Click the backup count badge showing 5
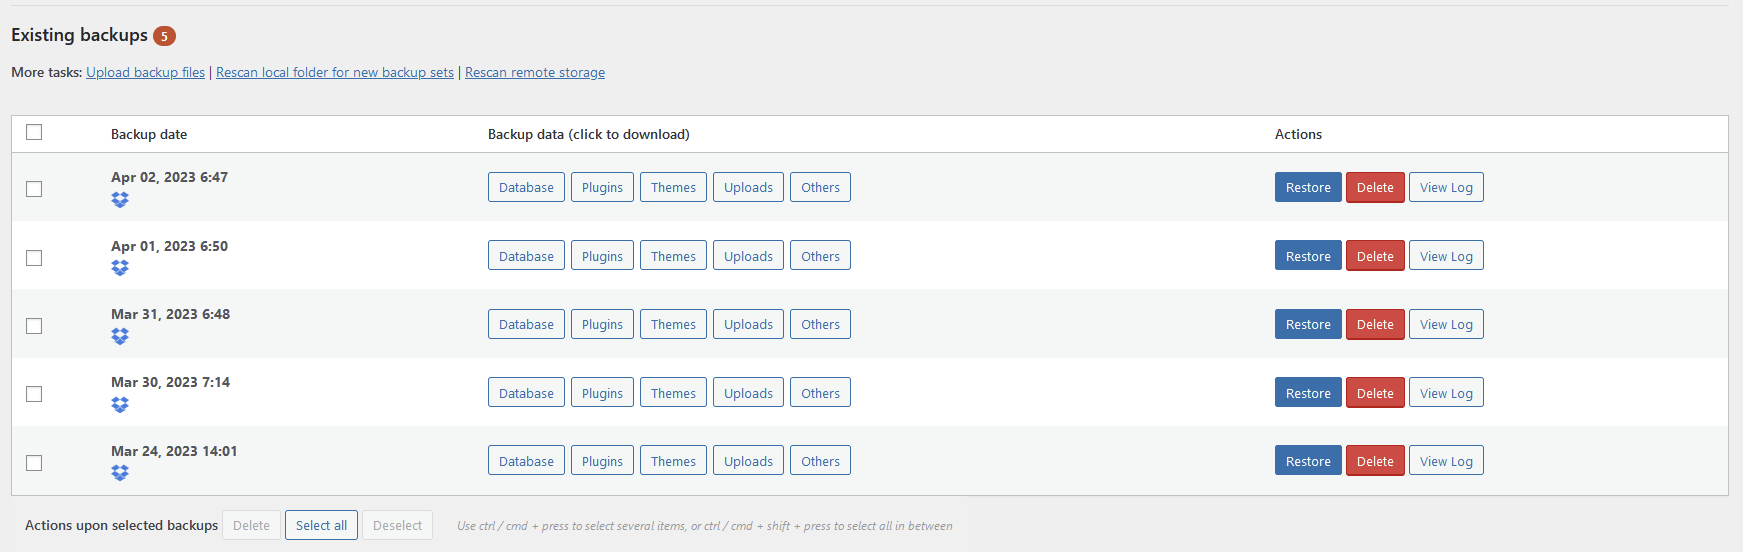This screenshot has width=1743, height=552. pyautogui.click(x=164, y=36)
